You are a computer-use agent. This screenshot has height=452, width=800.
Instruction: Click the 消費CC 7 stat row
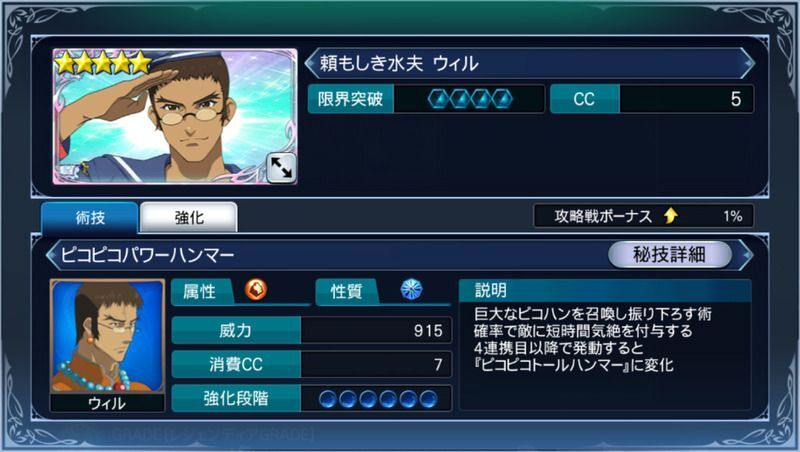(312, 364)
